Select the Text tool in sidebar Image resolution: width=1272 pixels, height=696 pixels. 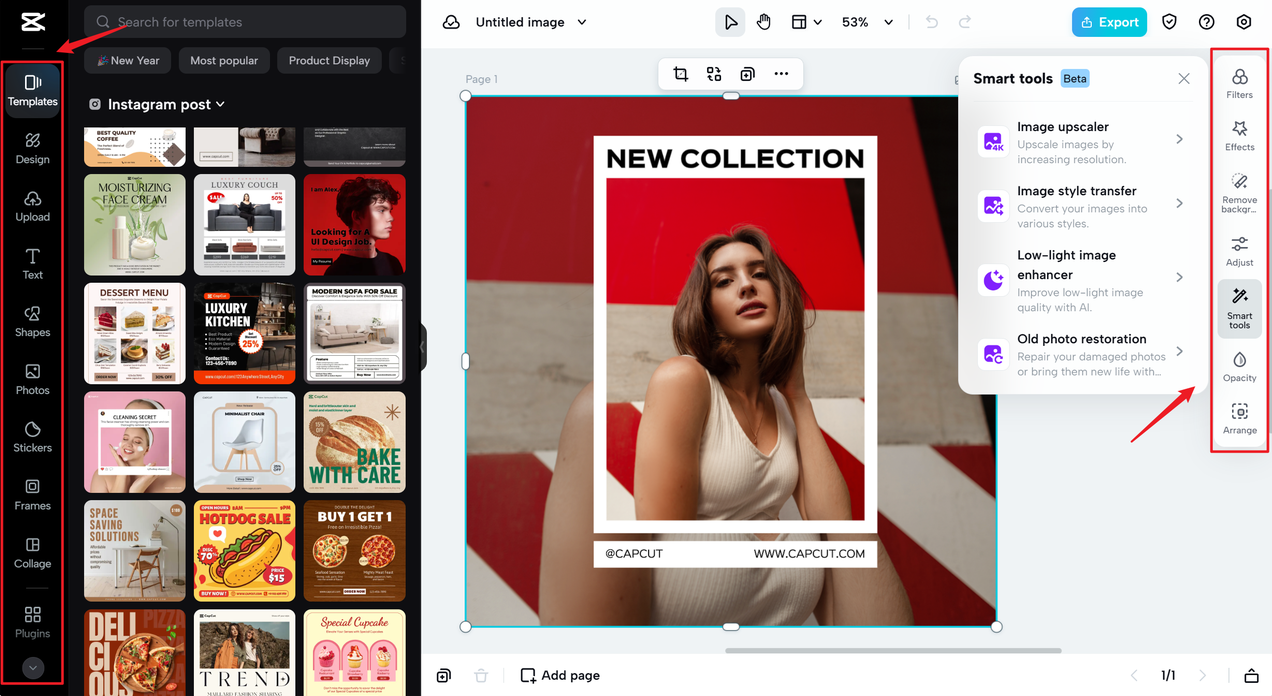pyautogui.click(x=32, y=264)
